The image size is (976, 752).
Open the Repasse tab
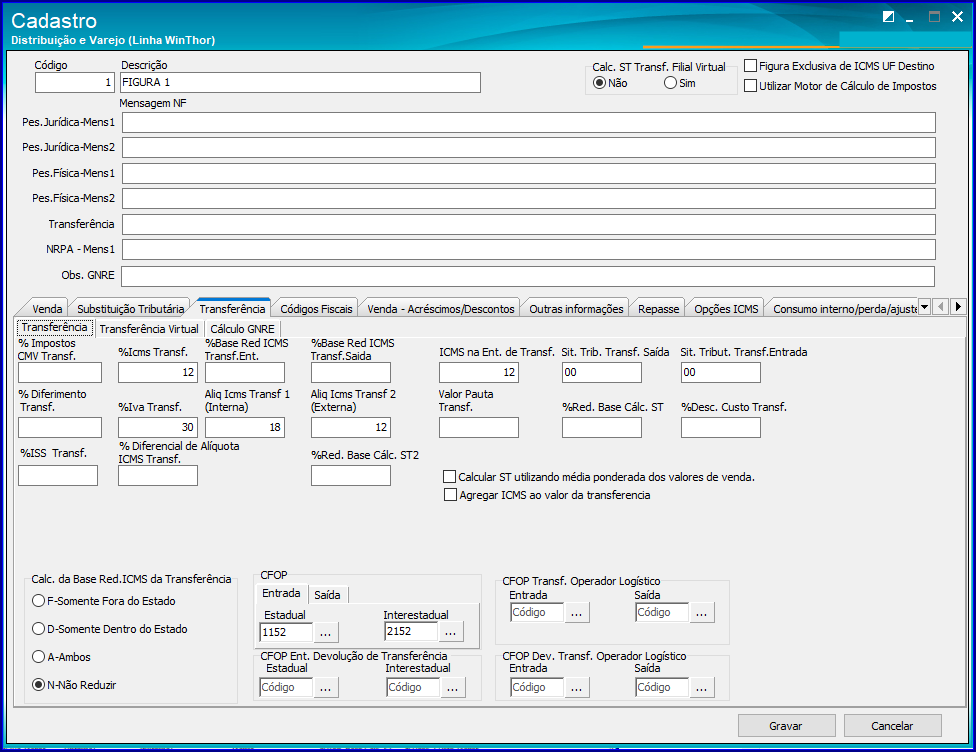point(658,309)
